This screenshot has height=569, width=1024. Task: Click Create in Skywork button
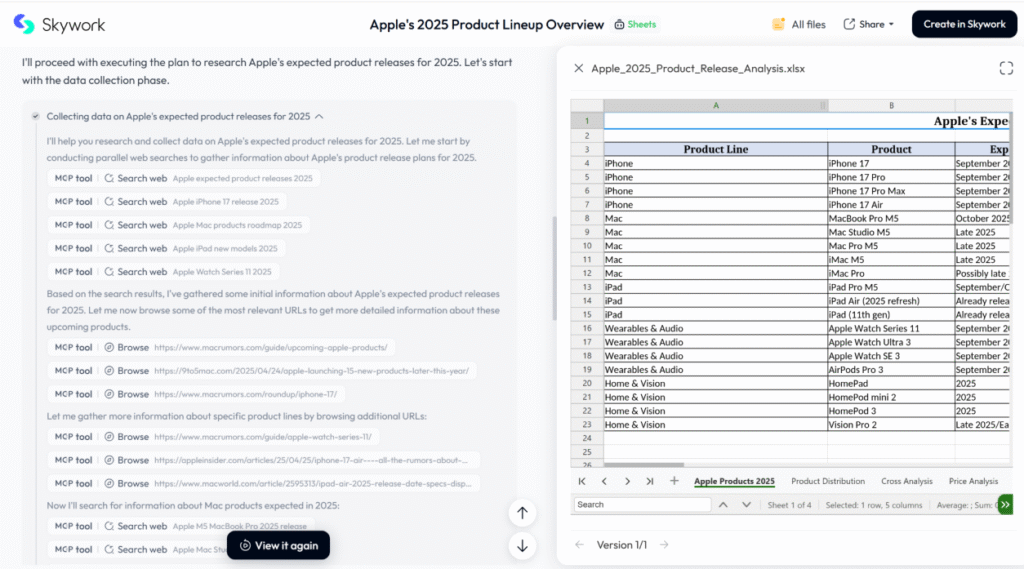coord(964,24)
